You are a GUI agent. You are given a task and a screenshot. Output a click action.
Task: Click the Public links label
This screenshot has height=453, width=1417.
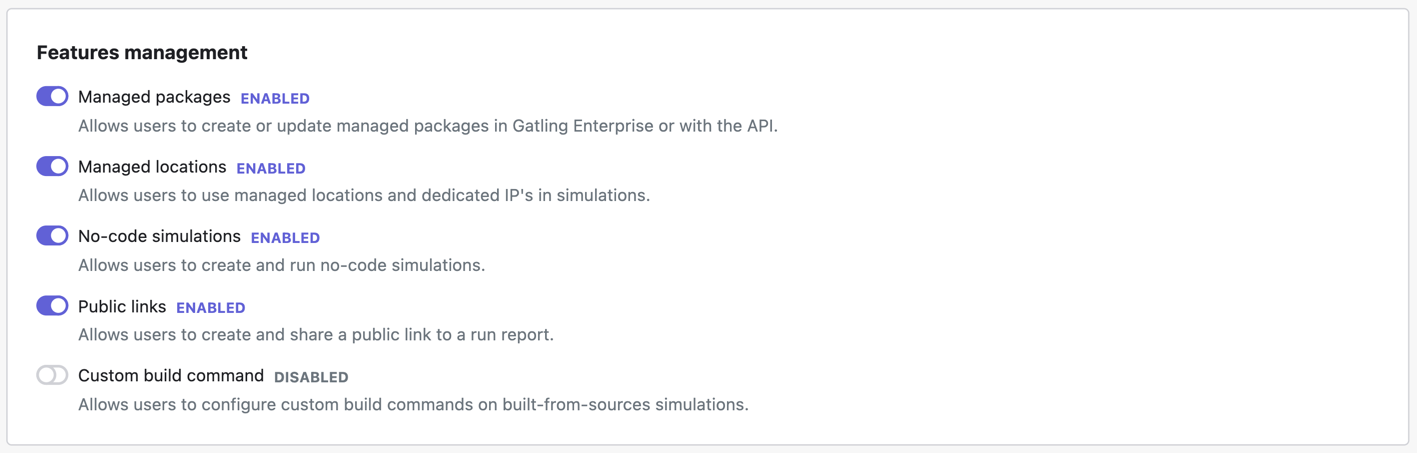(122, 306)
